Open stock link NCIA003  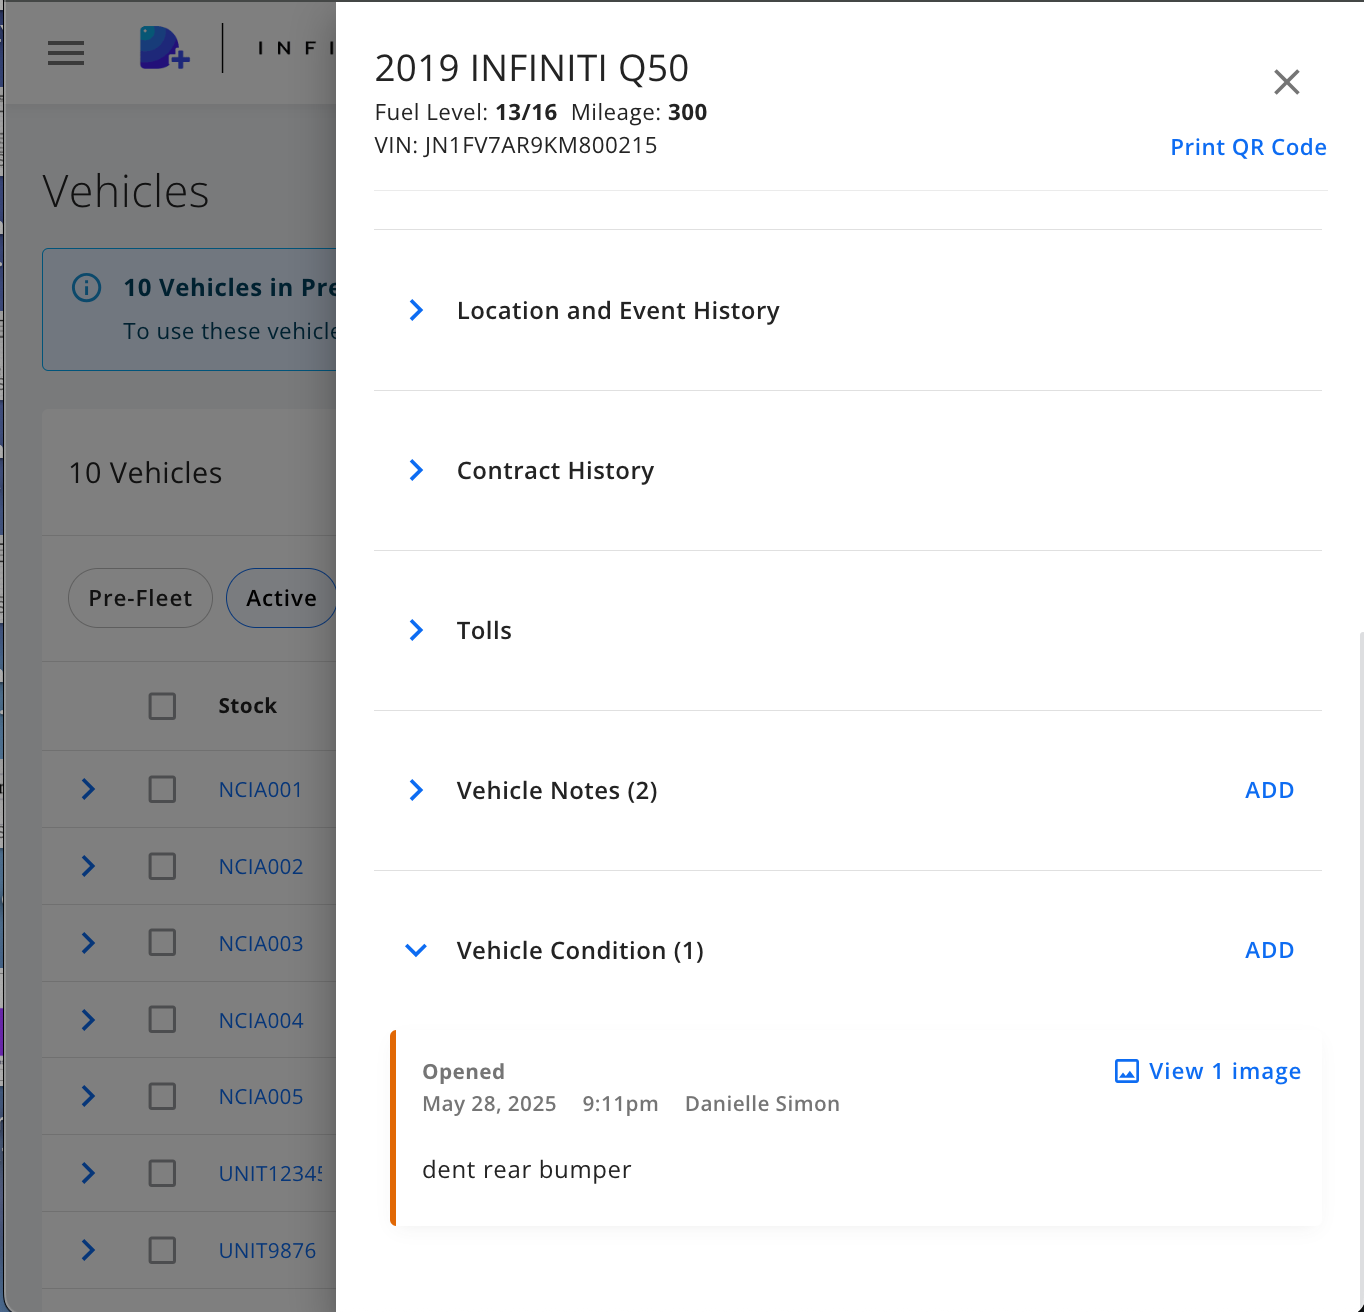point(260,944)
